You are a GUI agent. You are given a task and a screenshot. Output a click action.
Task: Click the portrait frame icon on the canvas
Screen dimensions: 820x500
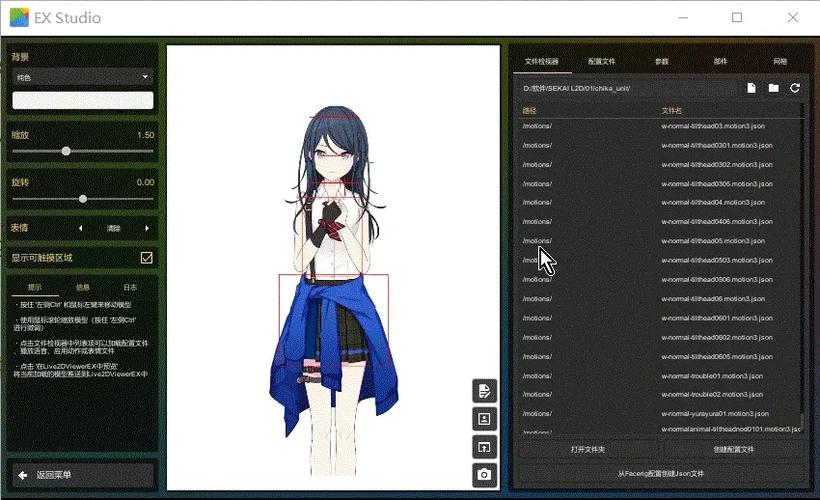click(x=484, y=419)
